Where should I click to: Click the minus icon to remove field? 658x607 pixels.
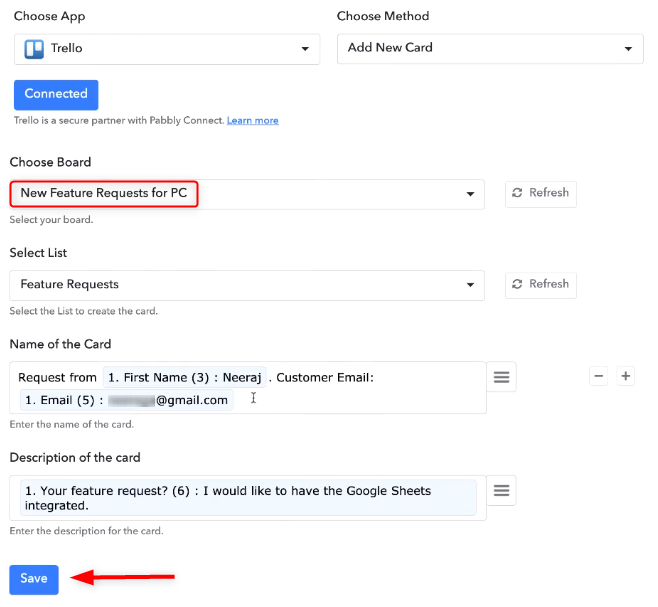pos(599,376)
